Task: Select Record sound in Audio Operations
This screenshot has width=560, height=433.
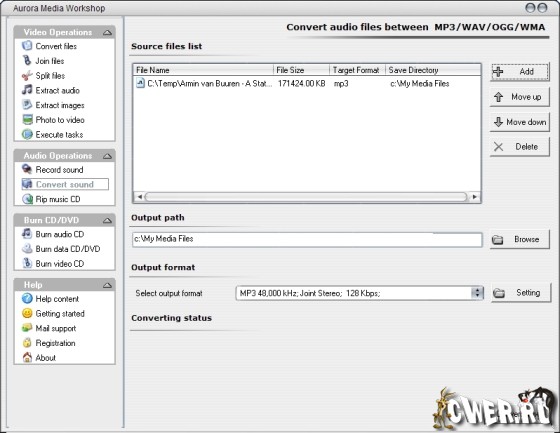Action: 59,169
